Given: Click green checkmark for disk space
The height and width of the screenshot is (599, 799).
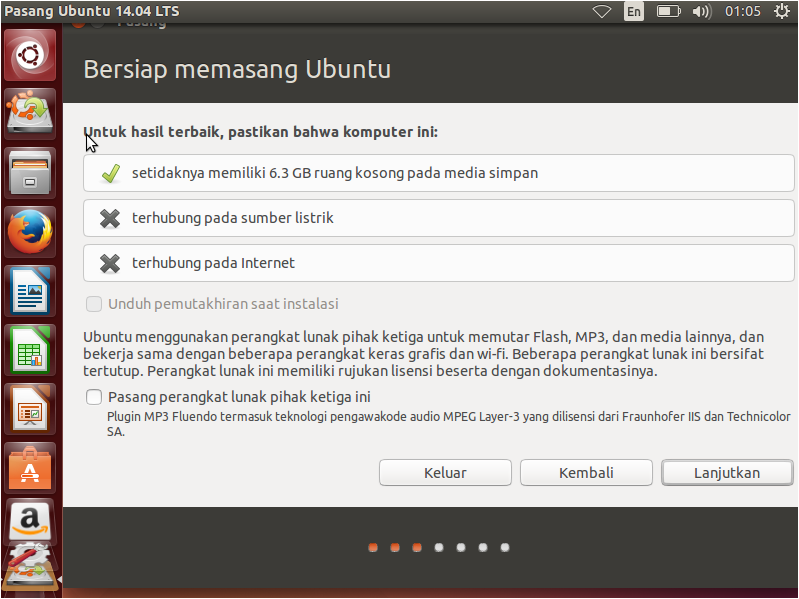Looking at the screenshot, I should [x=111, y=173].
